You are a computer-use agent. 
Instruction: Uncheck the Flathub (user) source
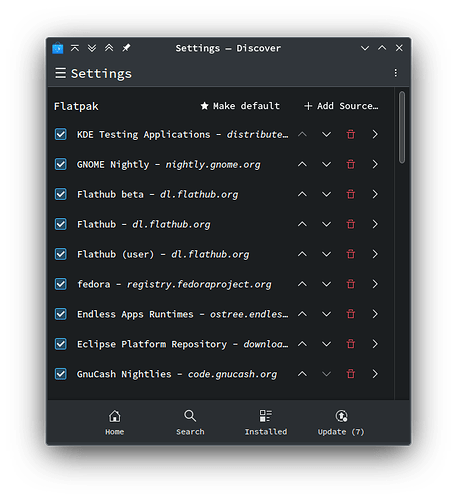pos(61,254)
